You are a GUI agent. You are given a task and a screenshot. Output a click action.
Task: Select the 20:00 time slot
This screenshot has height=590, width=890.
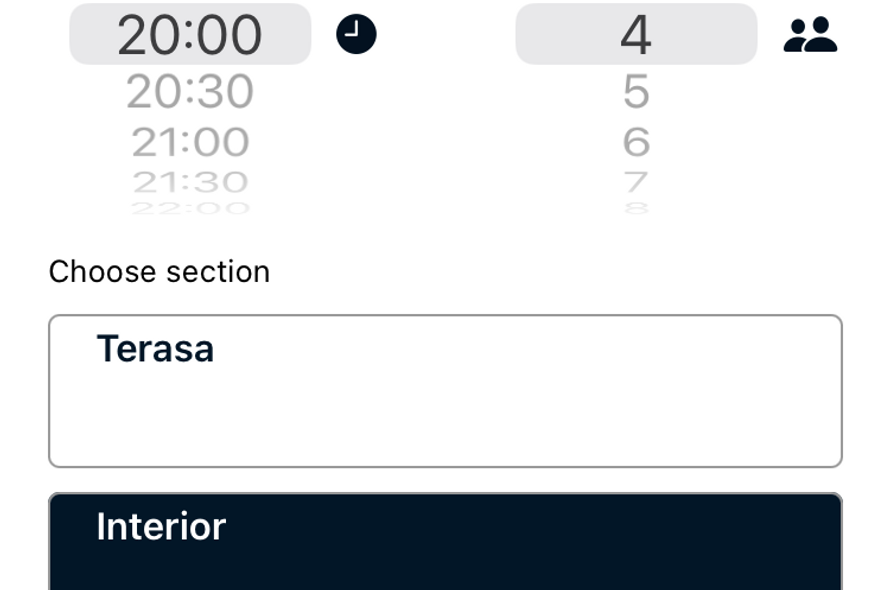click(x=190, y=35)
